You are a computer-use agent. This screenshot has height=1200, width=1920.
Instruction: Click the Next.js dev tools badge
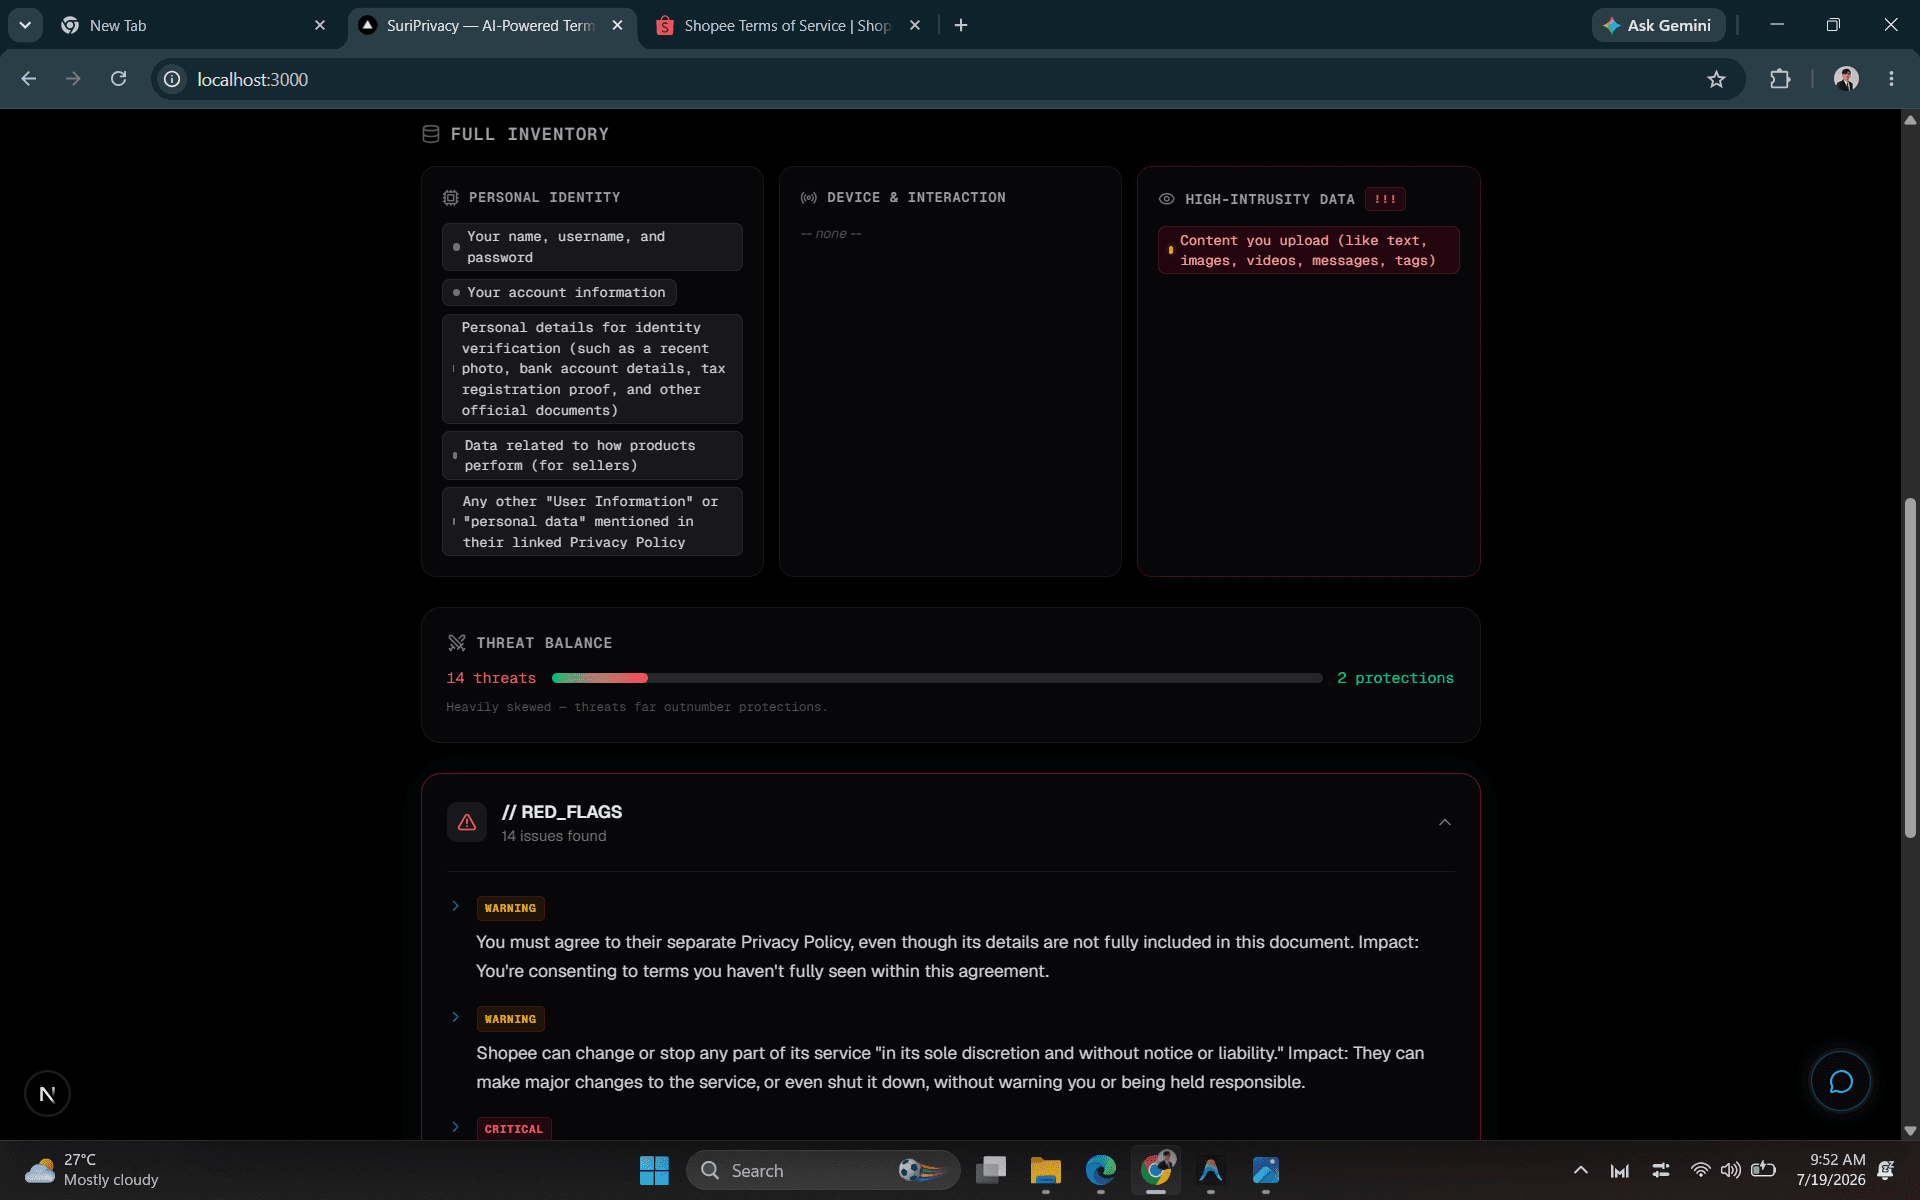(x=47, y=1094)
